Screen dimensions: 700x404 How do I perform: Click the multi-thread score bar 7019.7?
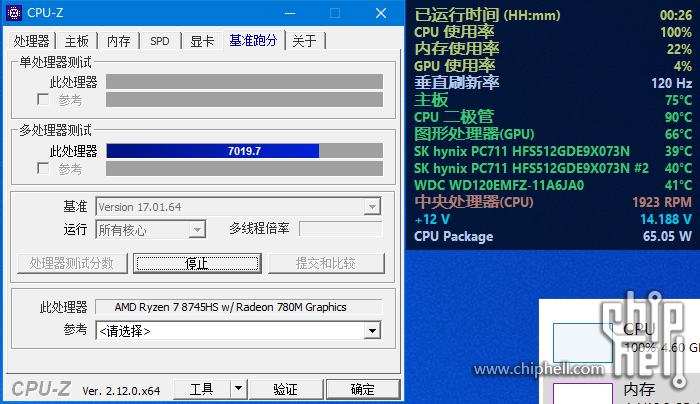pos(245,151)
